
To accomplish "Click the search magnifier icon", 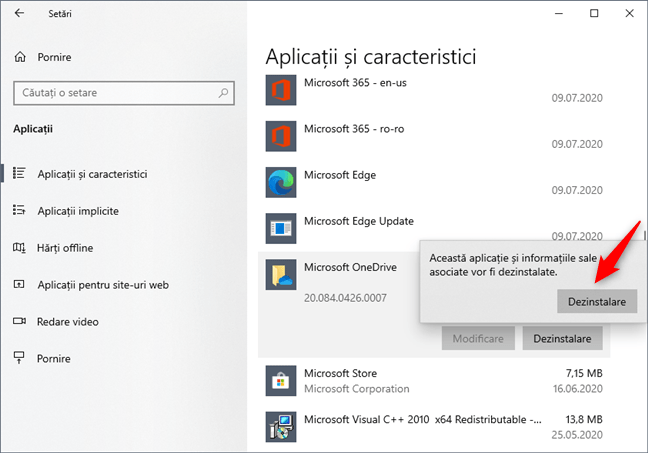I will [x=223, y=93].
